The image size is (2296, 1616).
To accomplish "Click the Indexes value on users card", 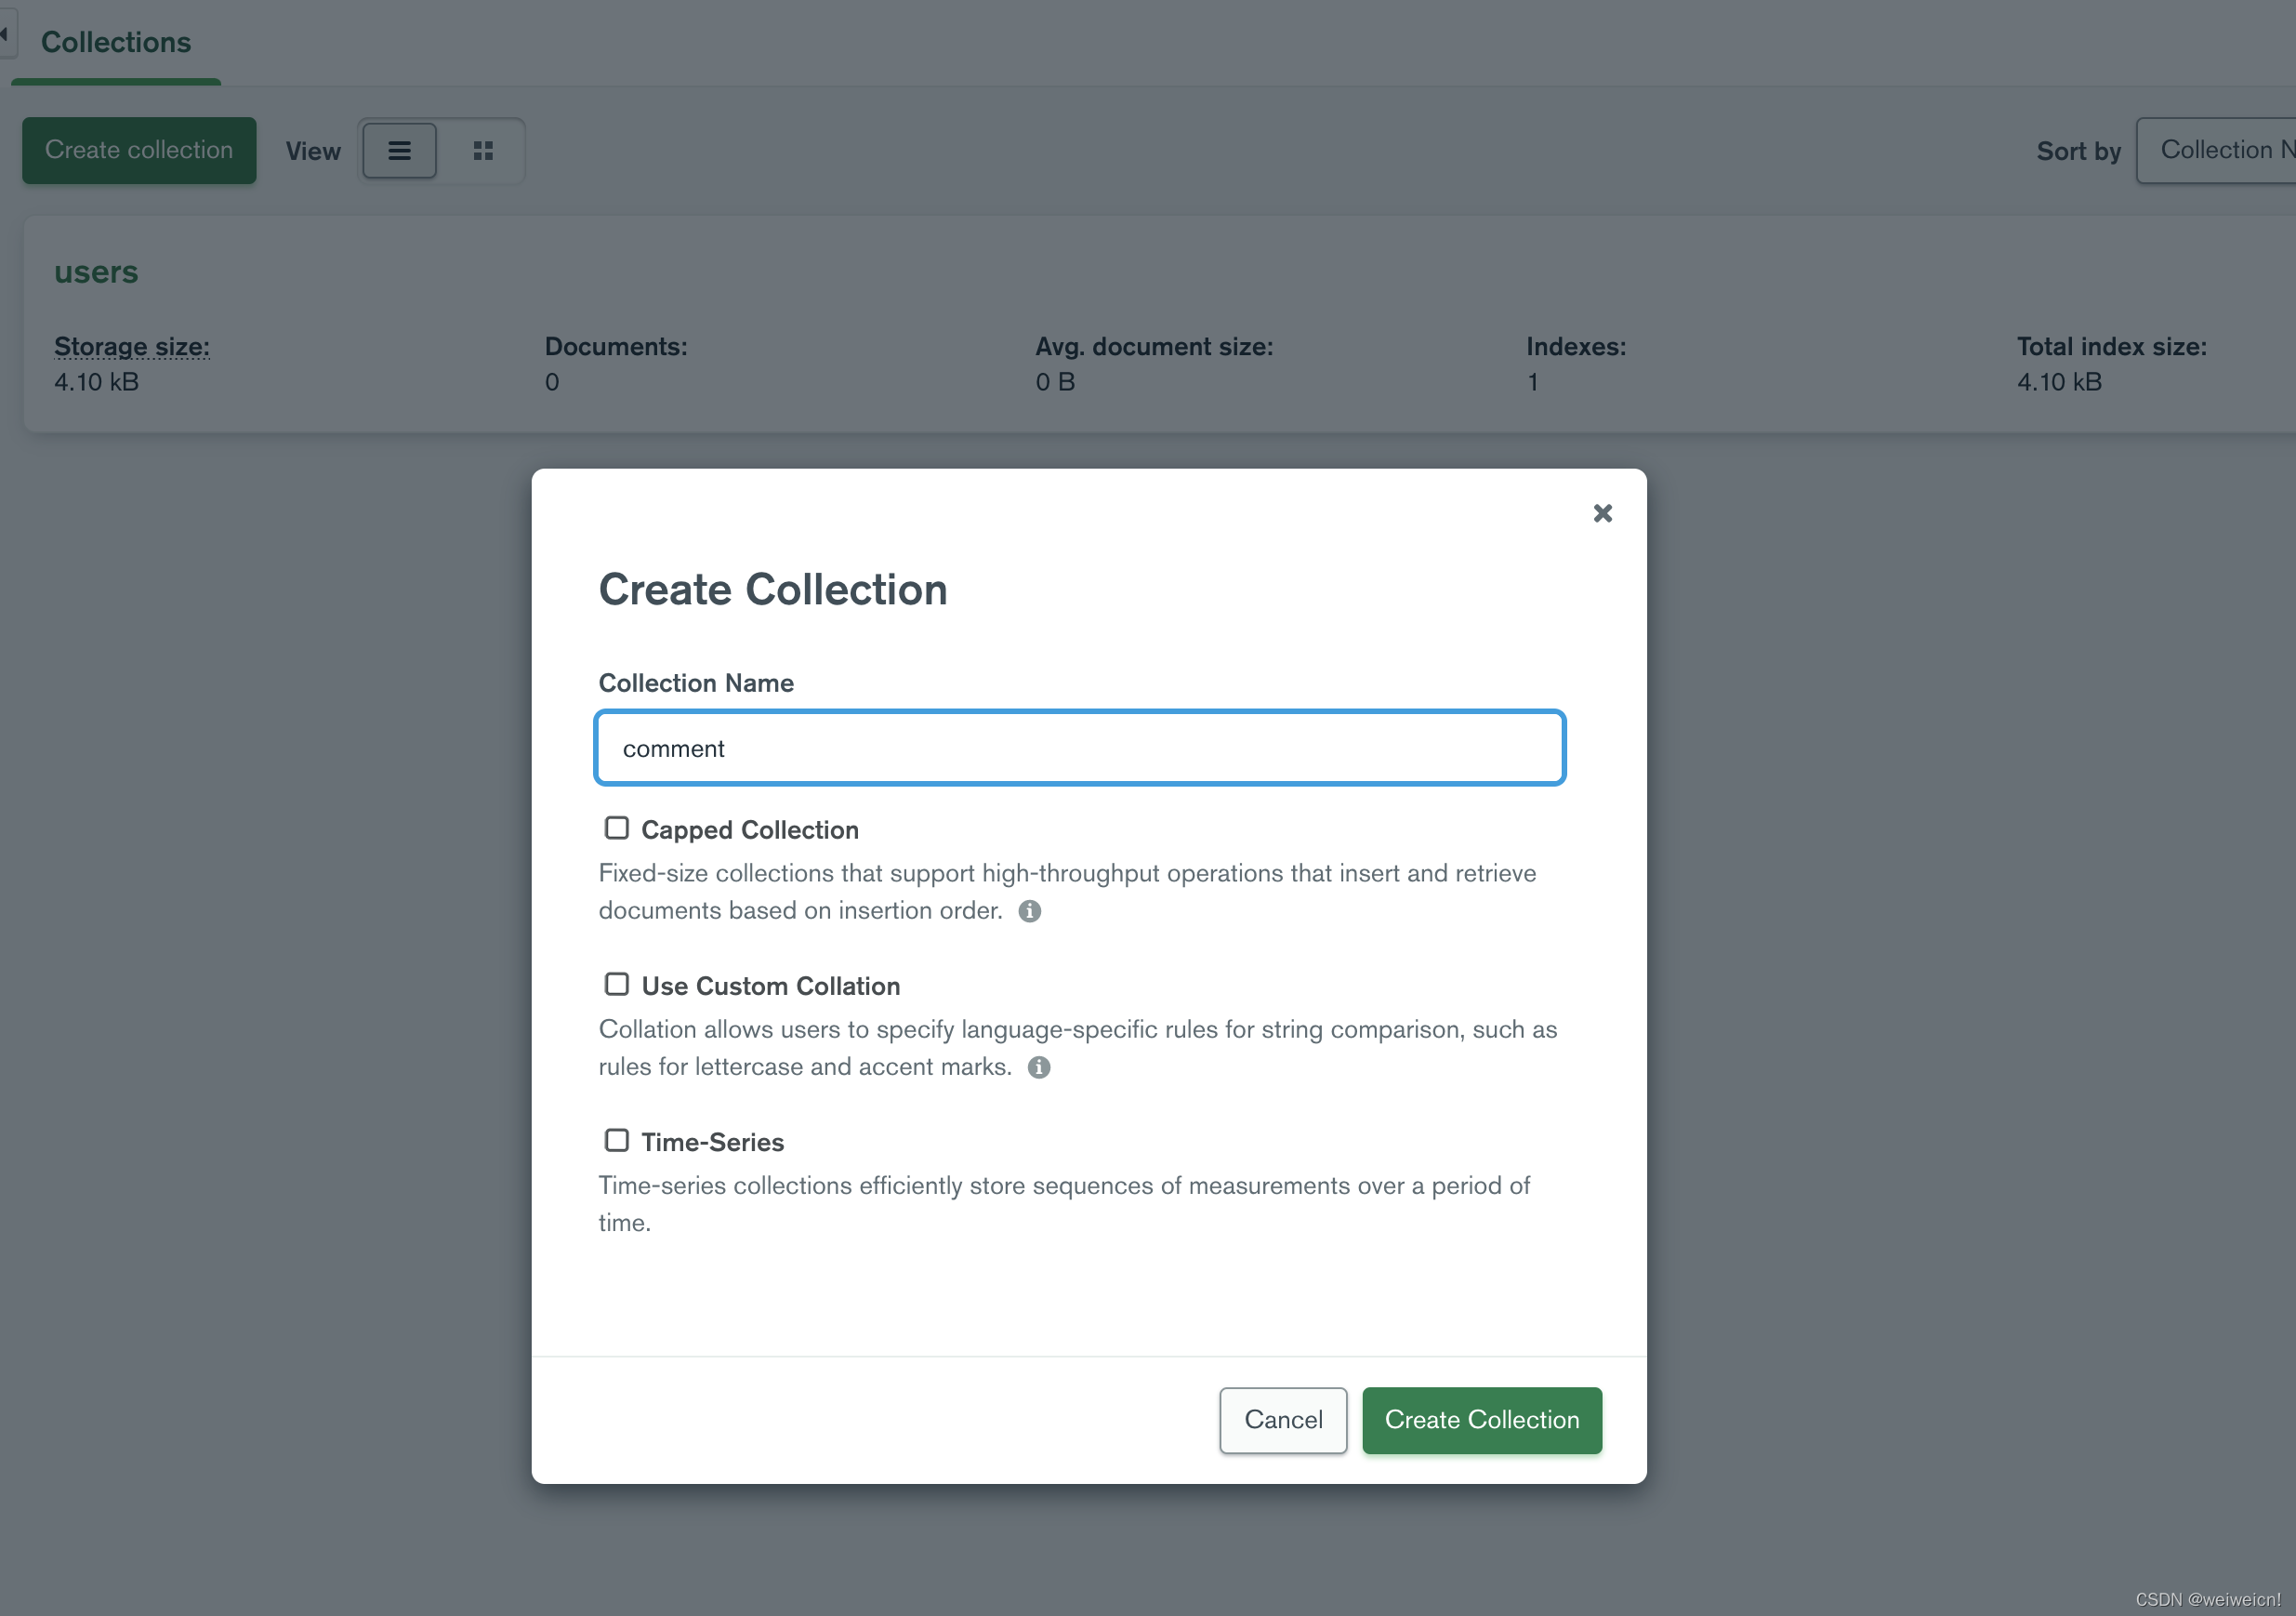I will pyautogui.click(x=1532, y=381).
